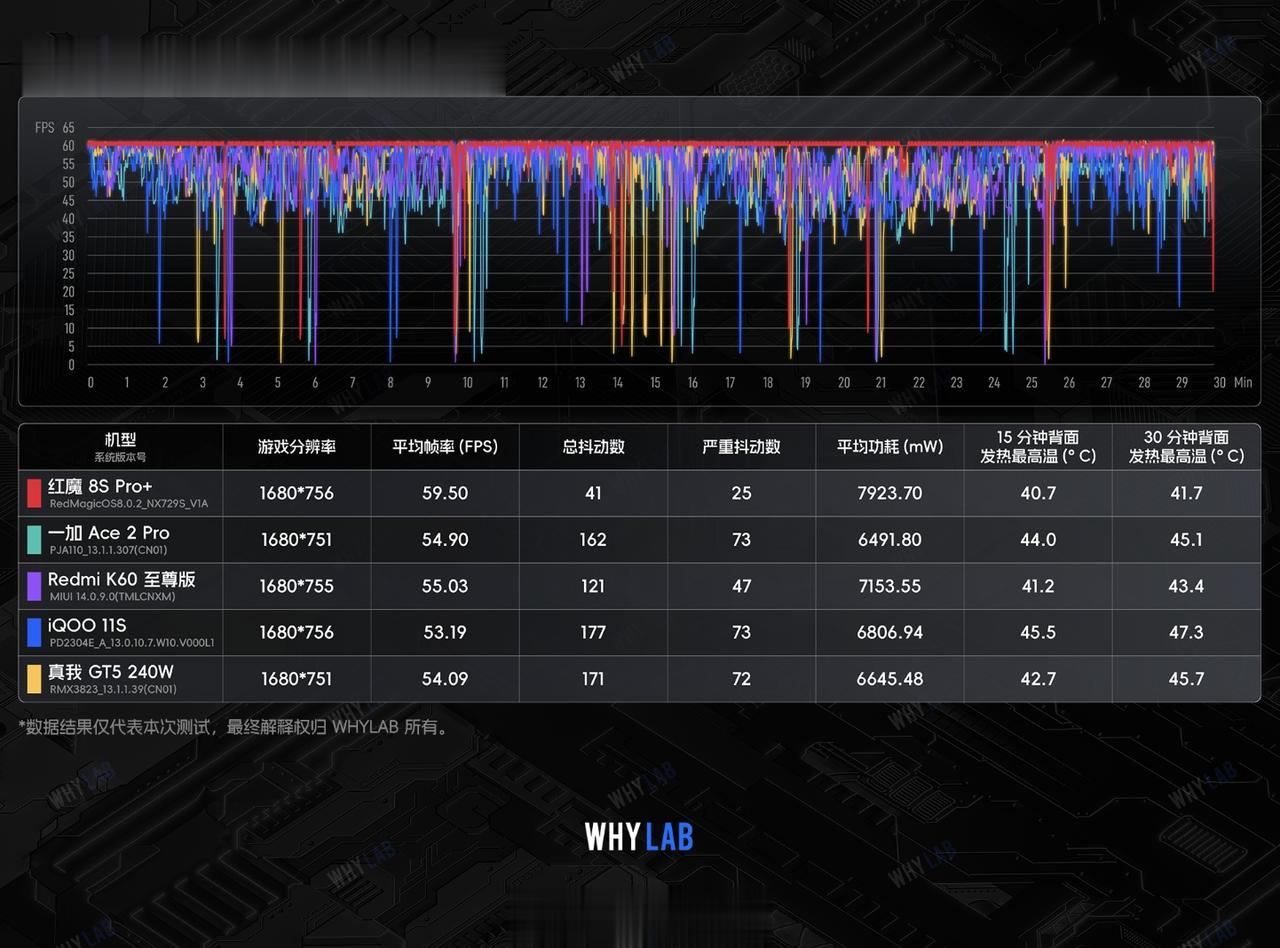Click severe jitter count 72
This screenshot has height=948, width=1280.
[x=741, y=679]
